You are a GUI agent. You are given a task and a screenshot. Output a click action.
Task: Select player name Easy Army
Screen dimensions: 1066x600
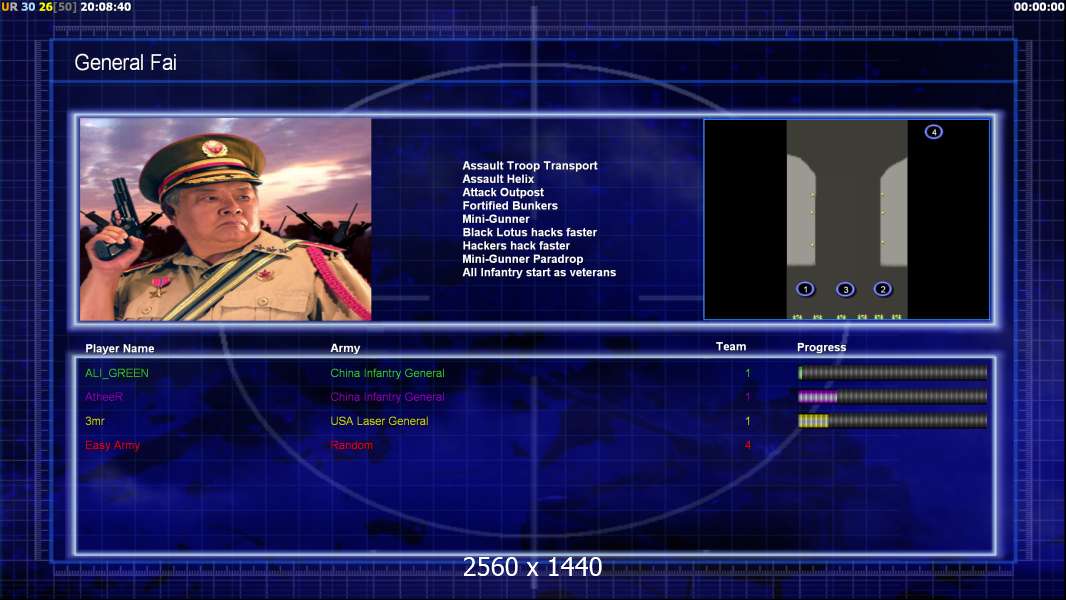click(112, 445)
